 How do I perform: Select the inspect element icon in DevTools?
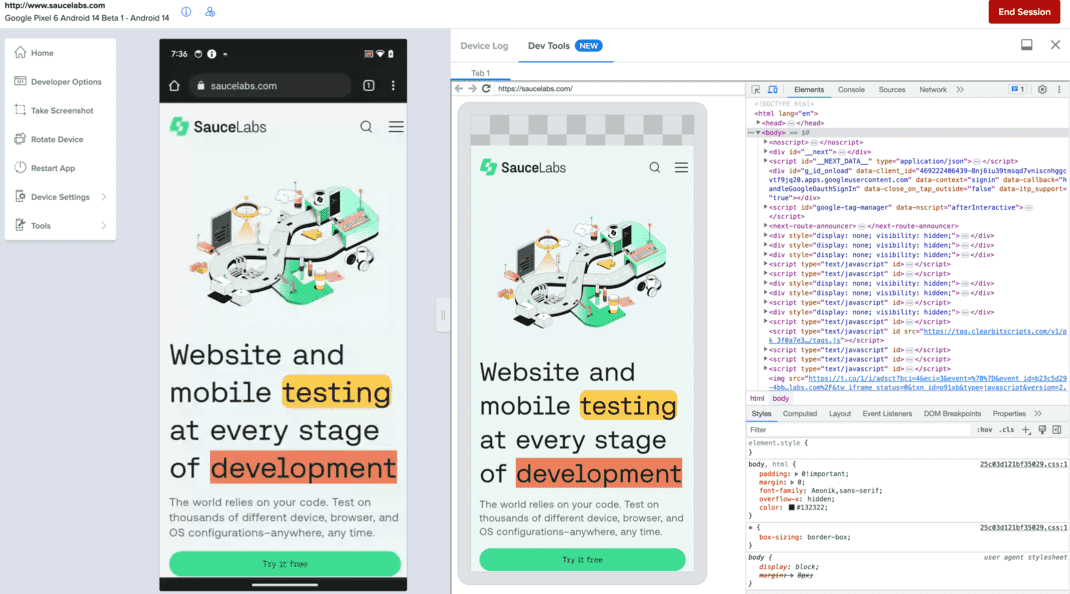tap(755, 89)
